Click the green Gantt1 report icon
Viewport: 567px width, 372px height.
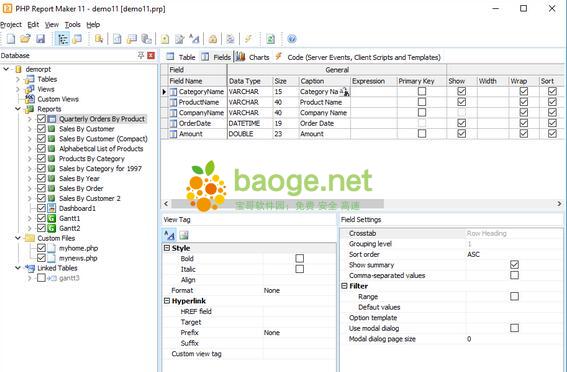coord(52,218)
